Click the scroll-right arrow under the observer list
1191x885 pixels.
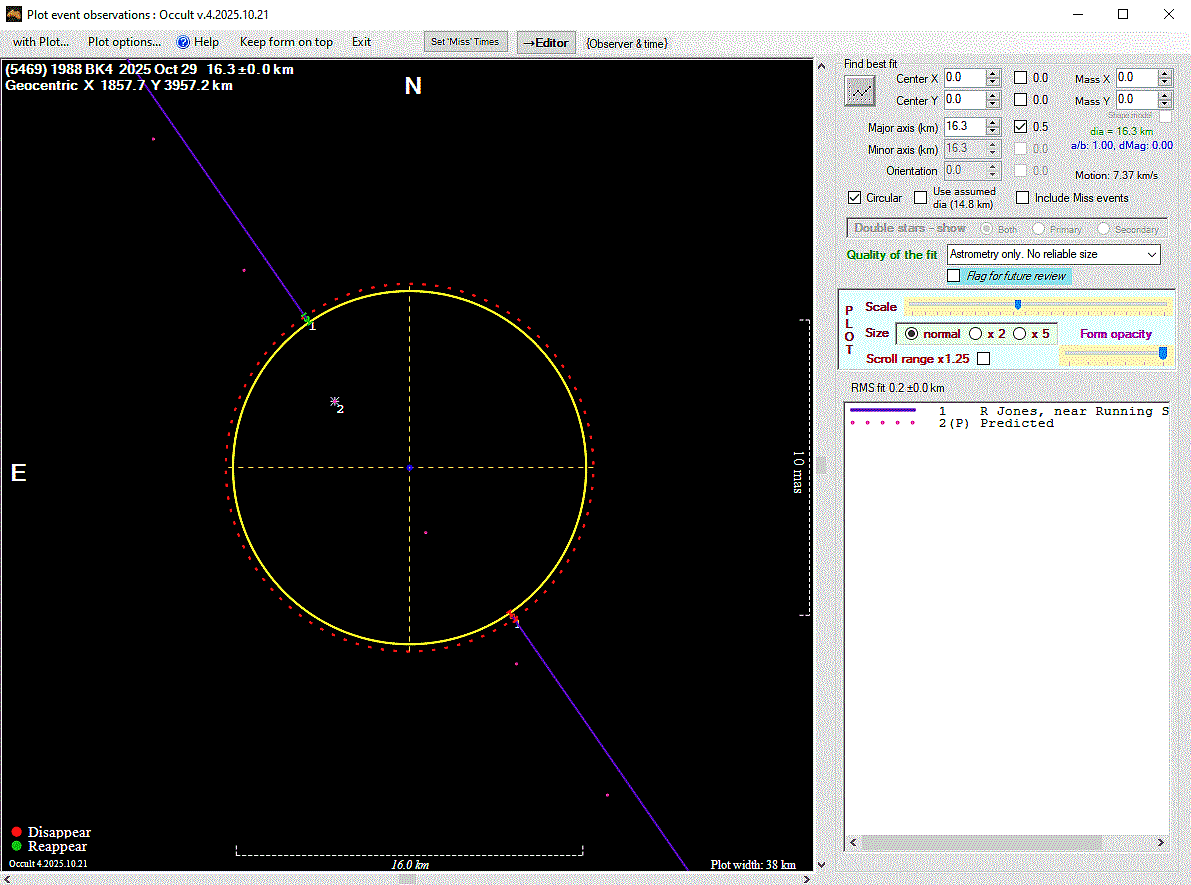pos(1162,843)
